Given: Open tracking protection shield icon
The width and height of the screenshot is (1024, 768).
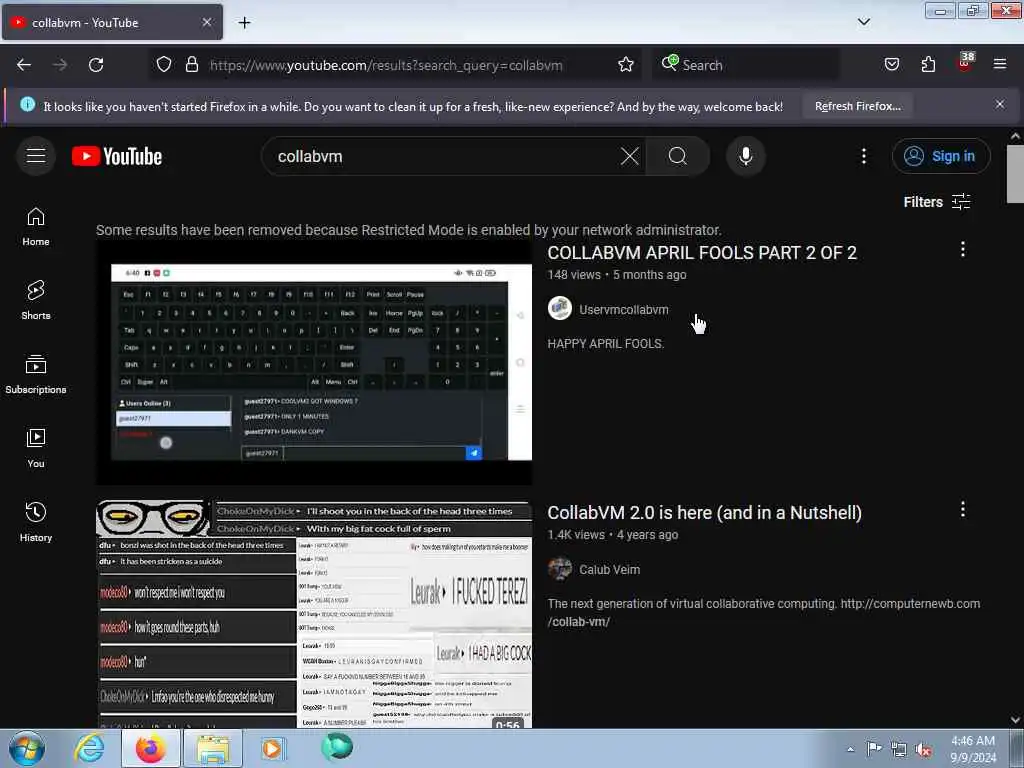Looking at the screenshot, I should (164, 65).
